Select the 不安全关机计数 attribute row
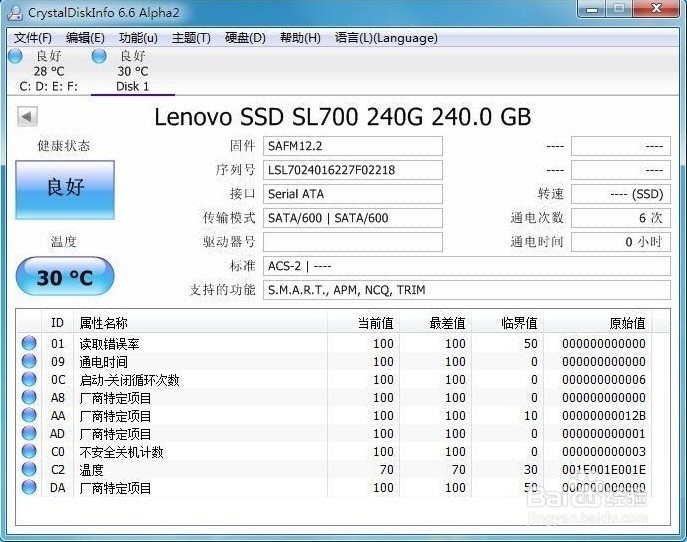687x542 pixels. pyautogui.click(x=333, y=451)
